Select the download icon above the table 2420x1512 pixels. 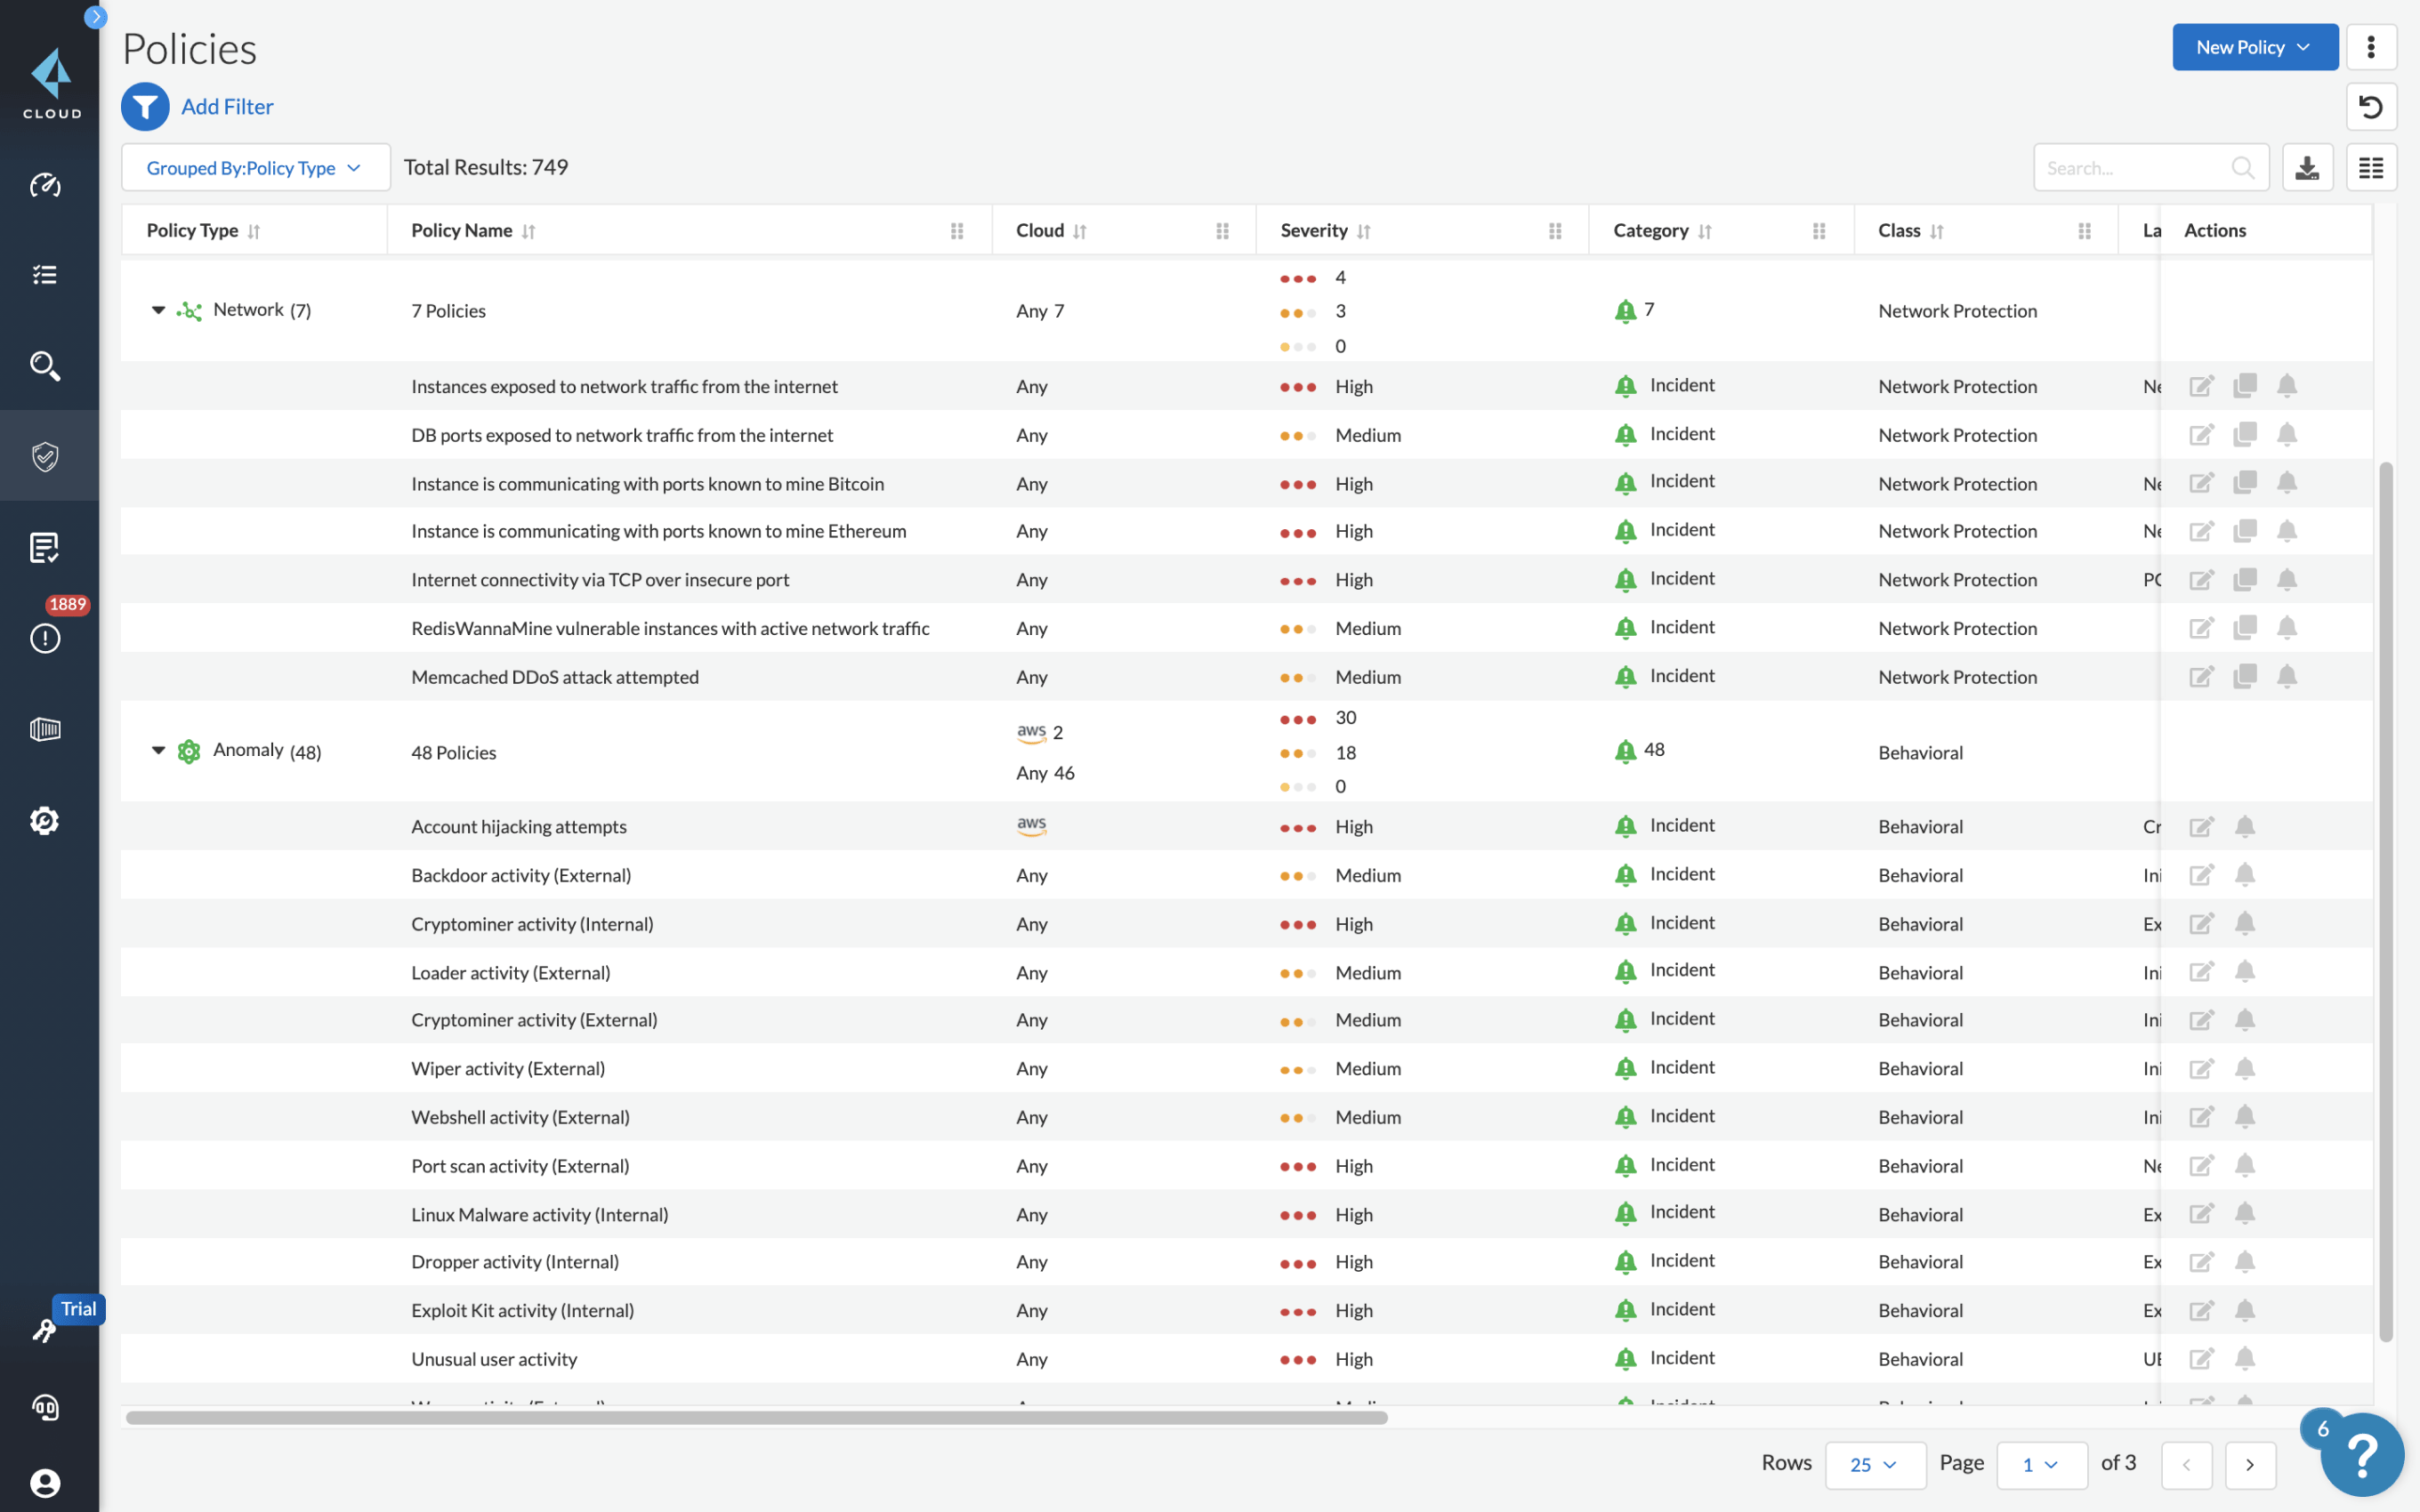[x=2307, y=167]
